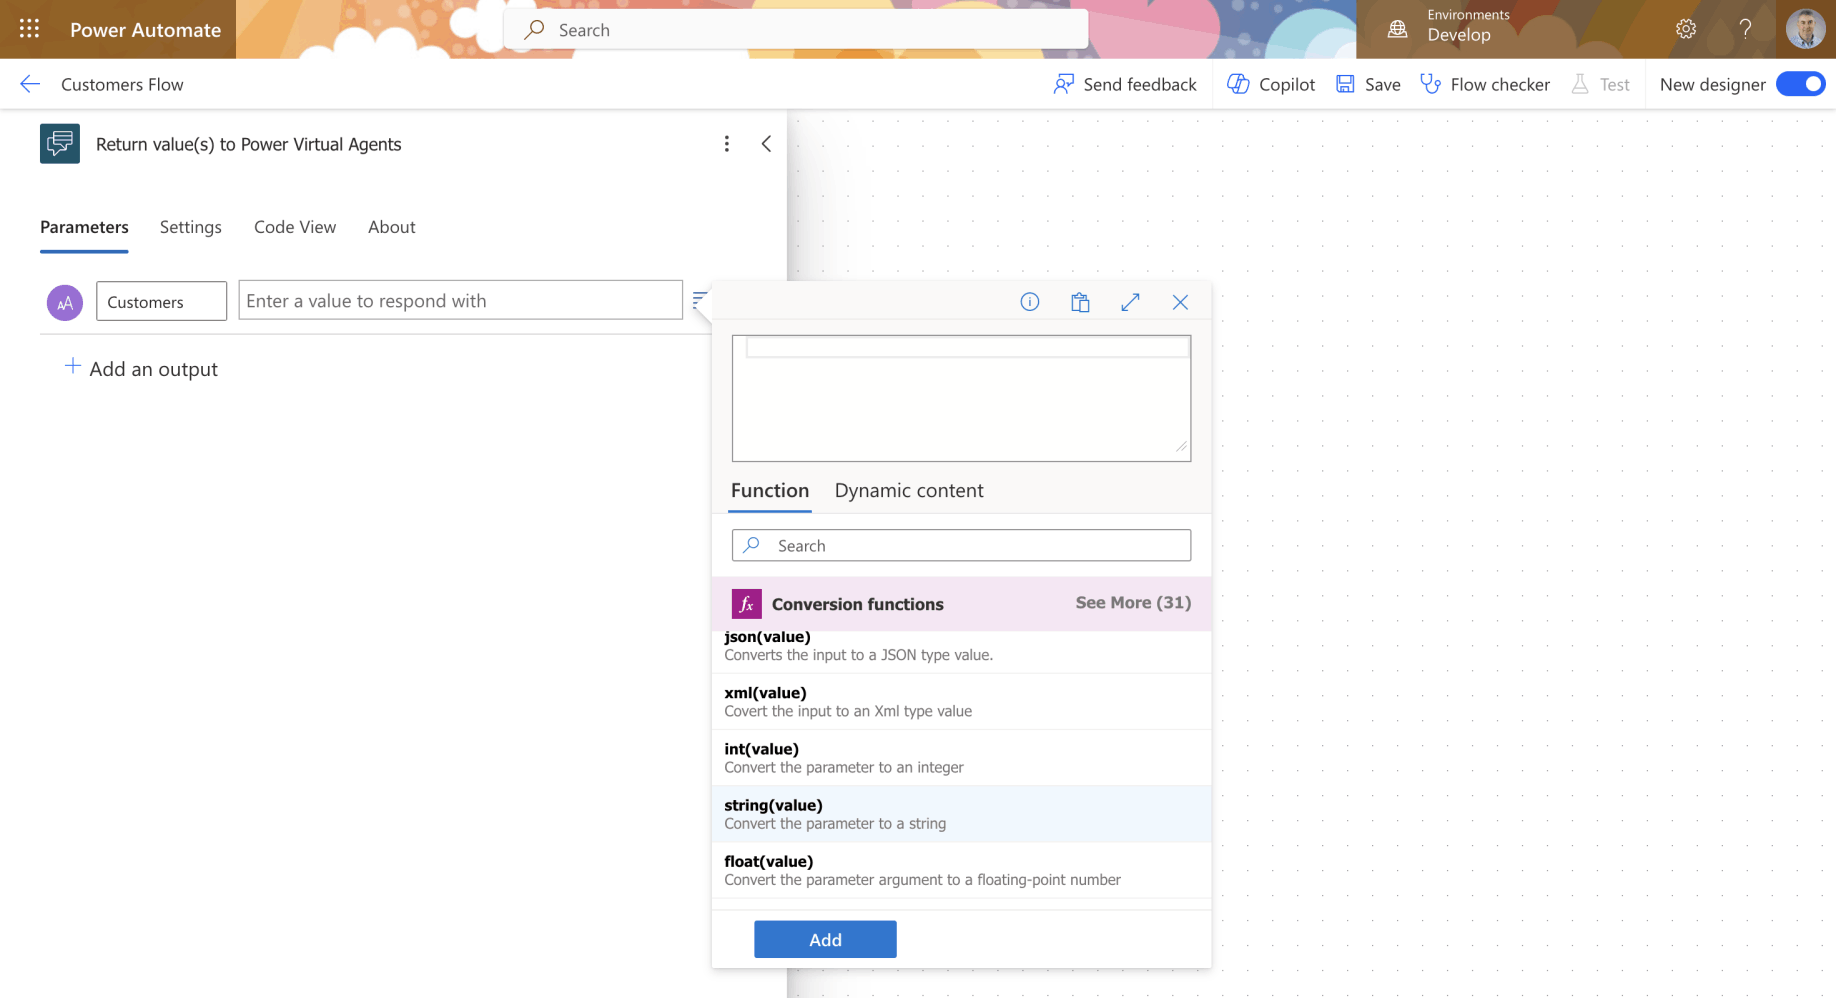Toggle the New designer switch
The height and width of the screenshot is (998, 1836).
coord(1800,84)
